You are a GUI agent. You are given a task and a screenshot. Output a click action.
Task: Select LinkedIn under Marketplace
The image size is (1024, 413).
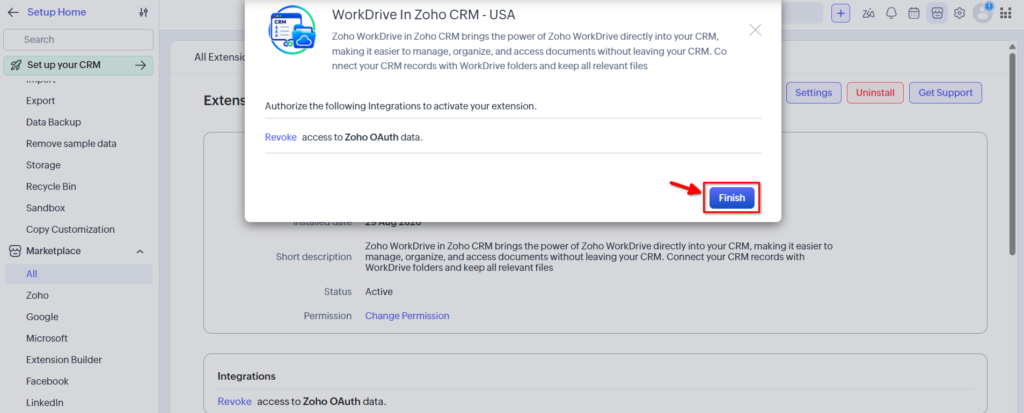[x=45, y=403]
